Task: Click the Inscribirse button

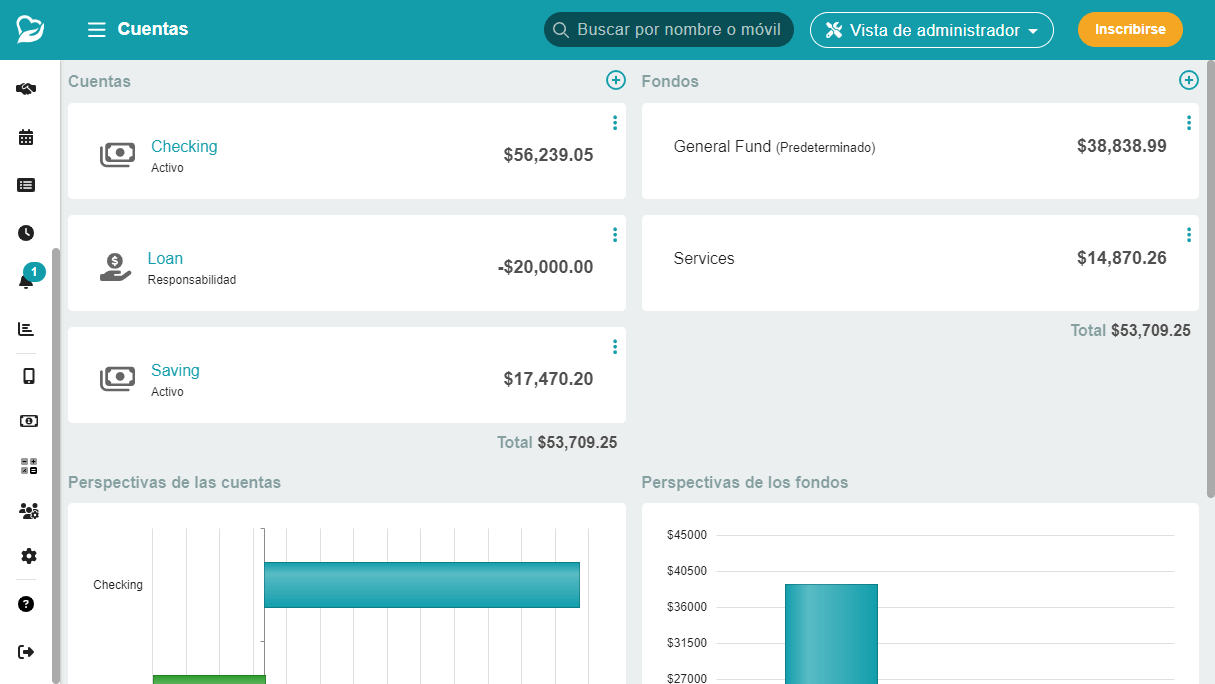Action: (x=1130, y=30)
